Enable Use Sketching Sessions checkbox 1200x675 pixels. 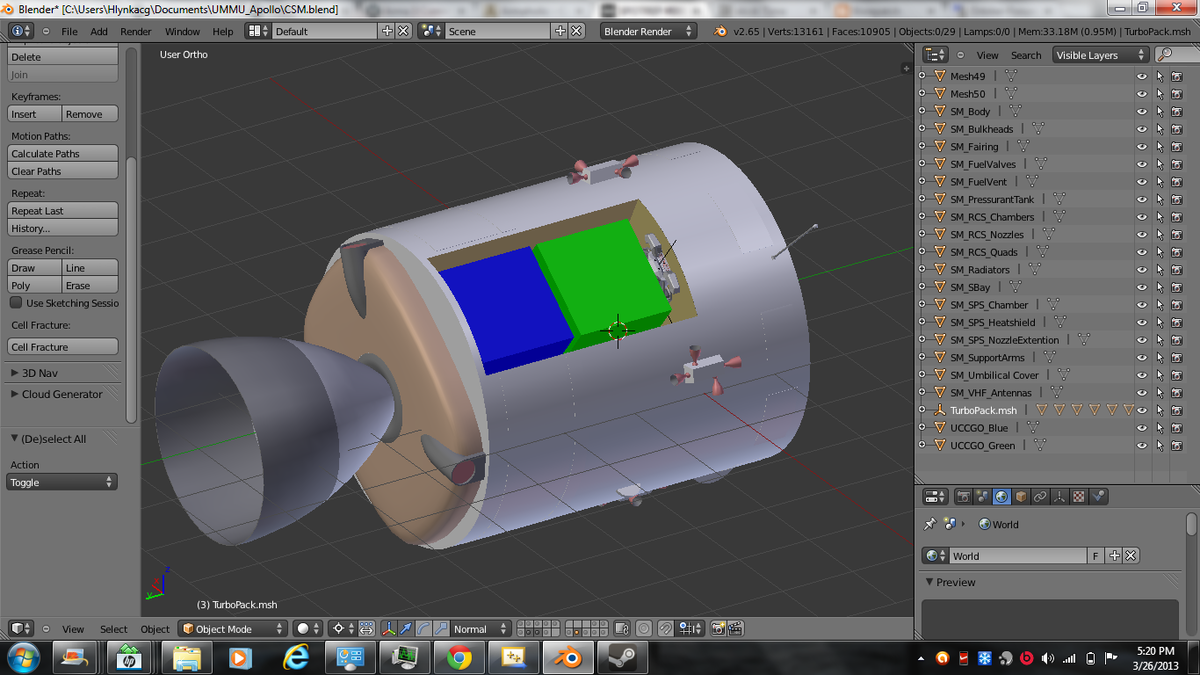pos(16,303)
